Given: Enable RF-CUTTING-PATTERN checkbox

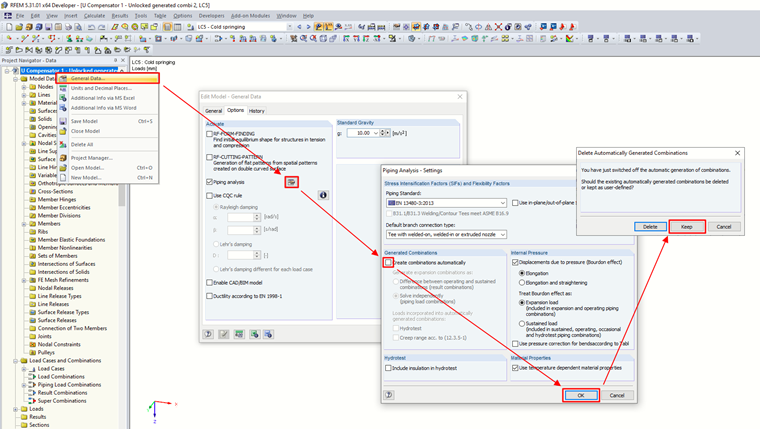Looking at the screenshot, I should [209, 157].
